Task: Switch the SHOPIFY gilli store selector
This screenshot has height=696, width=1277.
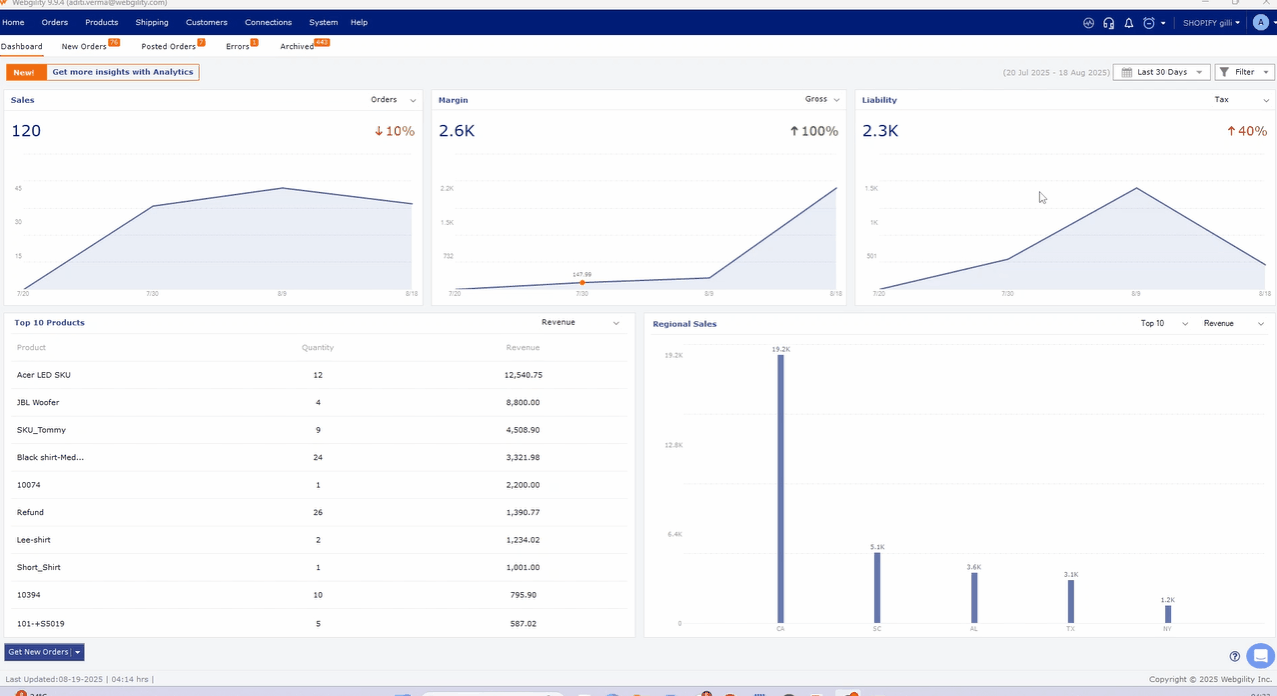Action: coord(1211,23)
